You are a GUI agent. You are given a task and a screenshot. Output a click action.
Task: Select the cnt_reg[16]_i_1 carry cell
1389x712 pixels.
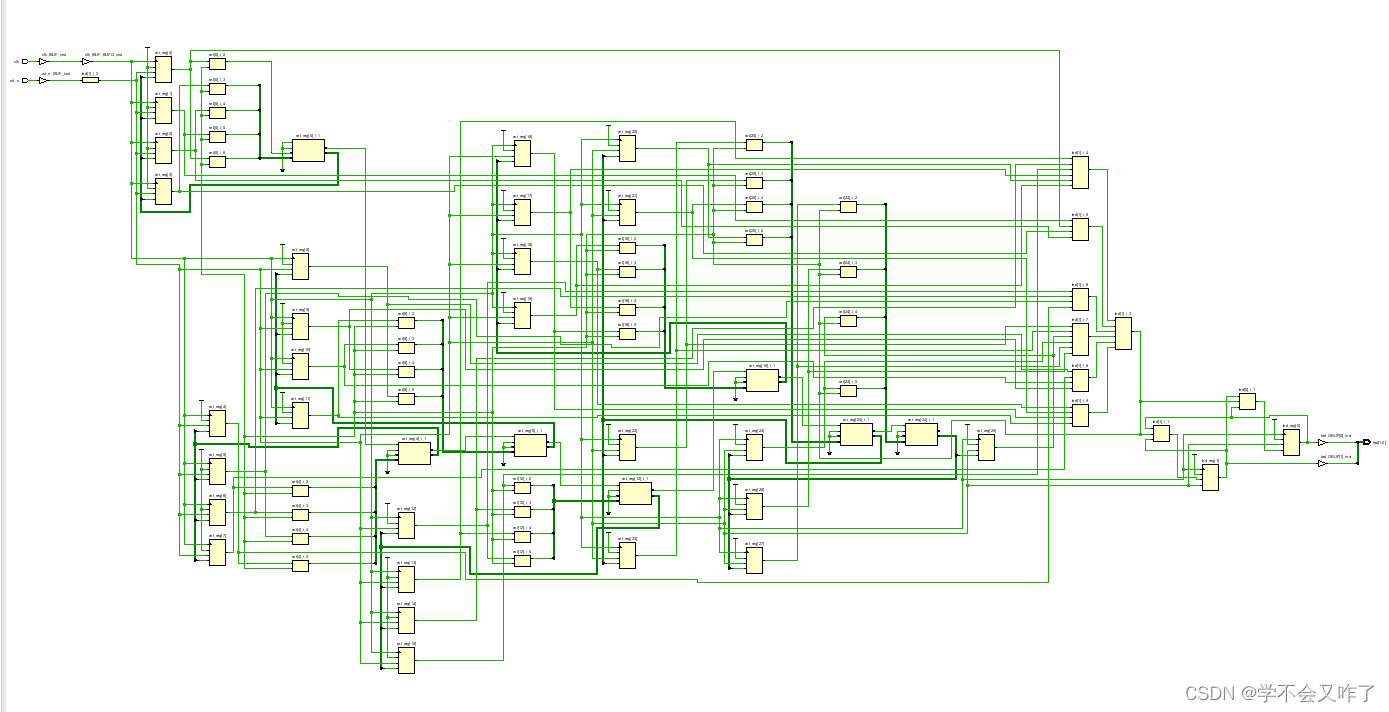coord(762,380)
